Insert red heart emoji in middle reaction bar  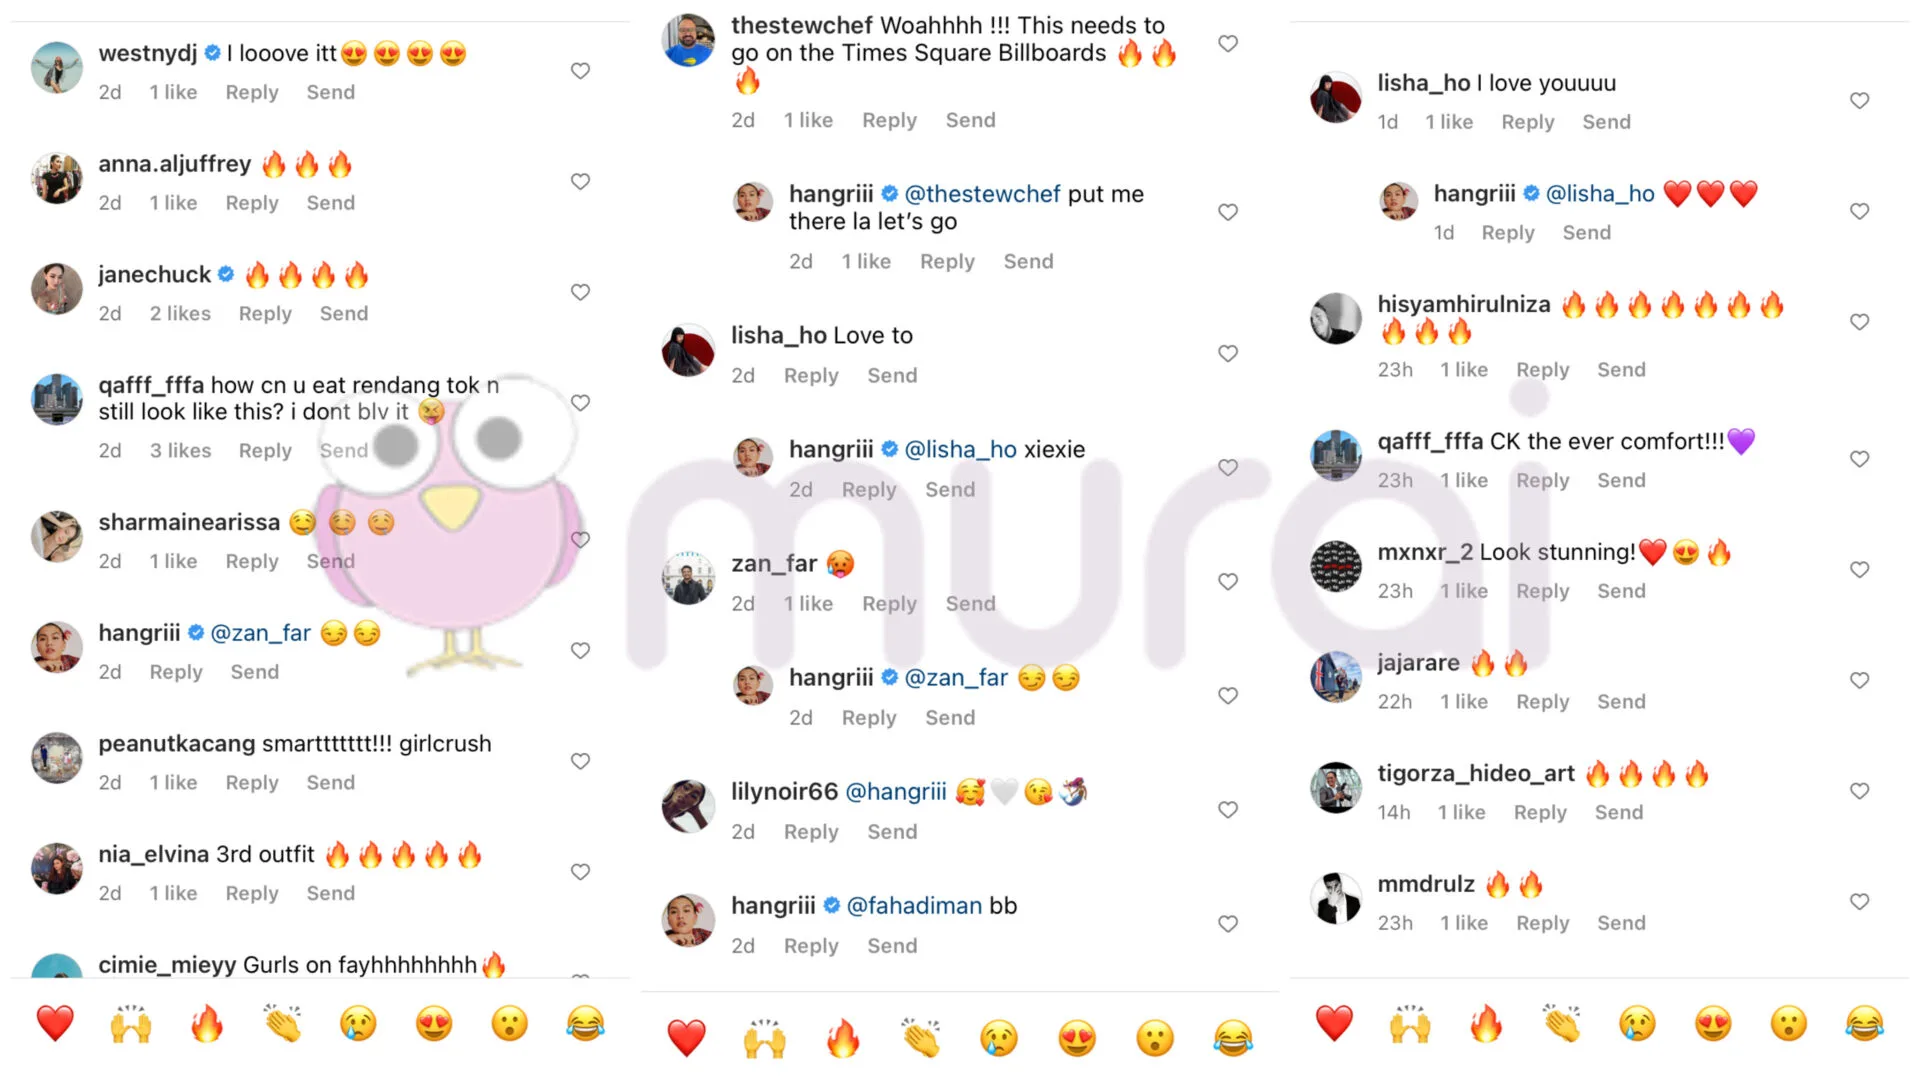coord(686,1038)
